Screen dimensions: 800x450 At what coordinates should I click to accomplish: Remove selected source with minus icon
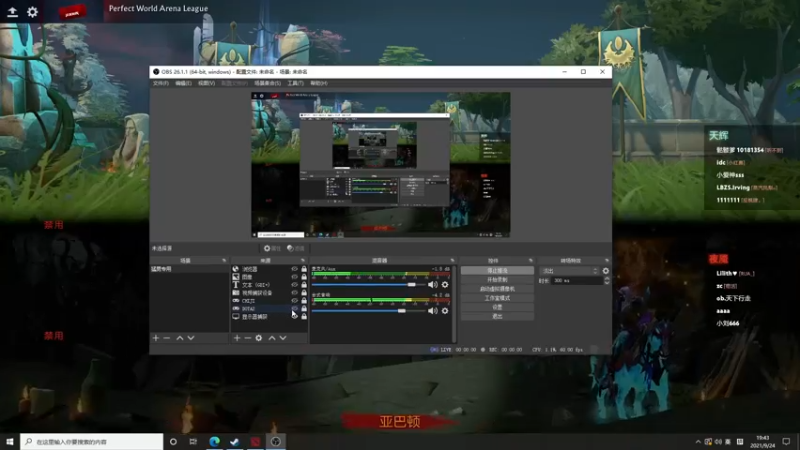(247, 338)
